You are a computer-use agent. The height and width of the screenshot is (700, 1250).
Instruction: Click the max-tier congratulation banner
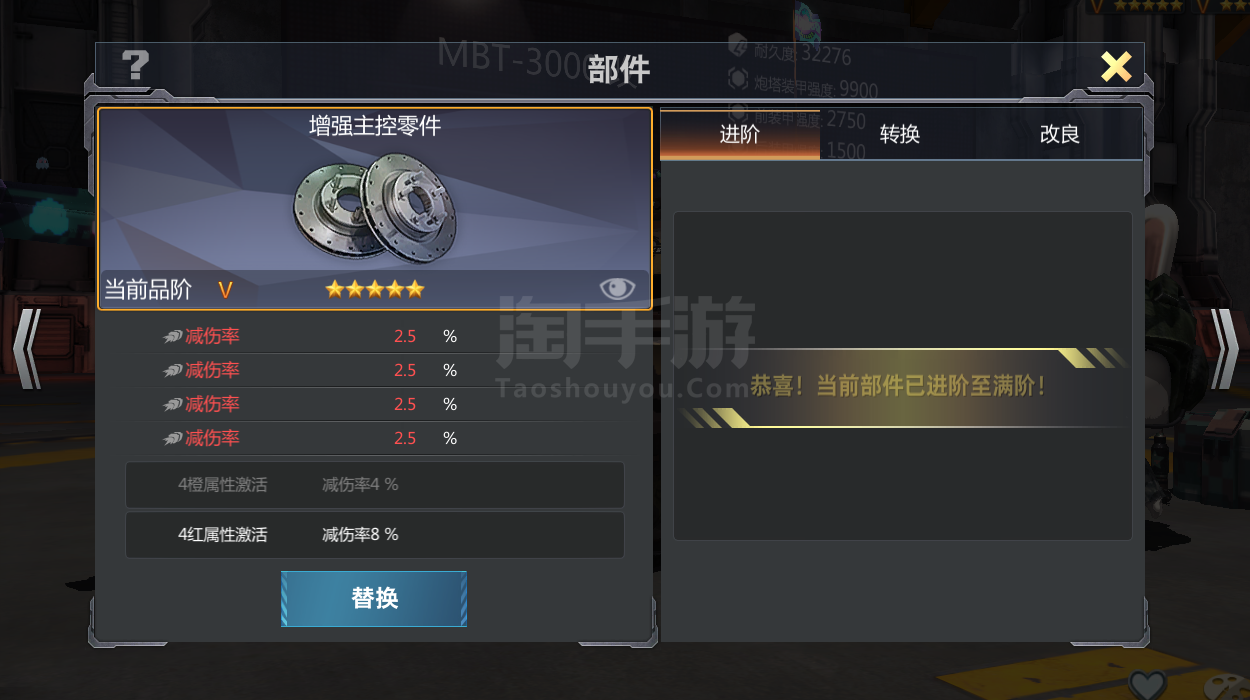coord(903,387)
